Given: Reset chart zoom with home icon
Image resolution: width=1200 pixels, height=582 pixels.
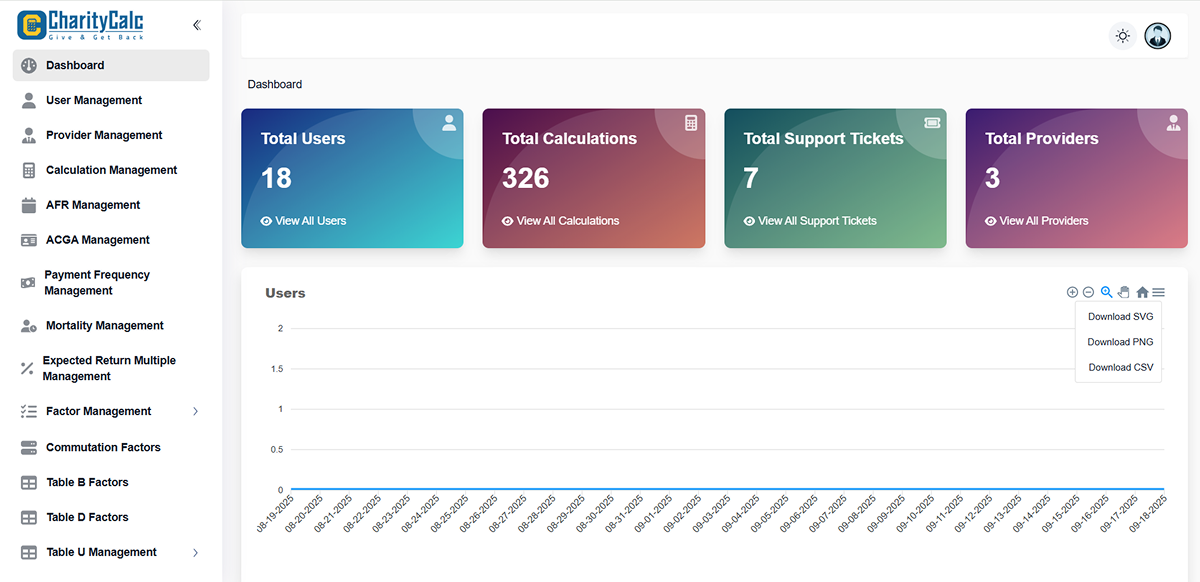Looking at the screenshot, I should [x=1142, y=292].
